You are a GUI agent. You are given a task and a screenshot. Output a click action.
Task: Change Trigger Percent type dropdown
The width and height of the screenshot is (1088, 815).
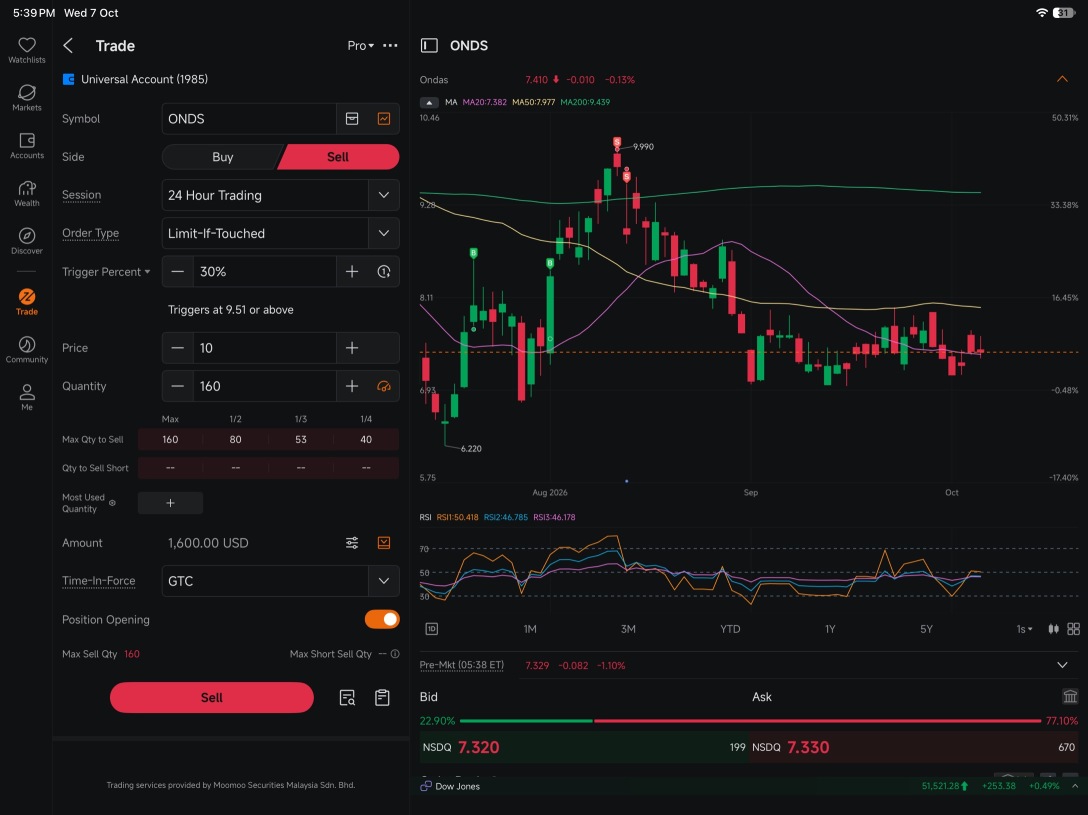106,272
